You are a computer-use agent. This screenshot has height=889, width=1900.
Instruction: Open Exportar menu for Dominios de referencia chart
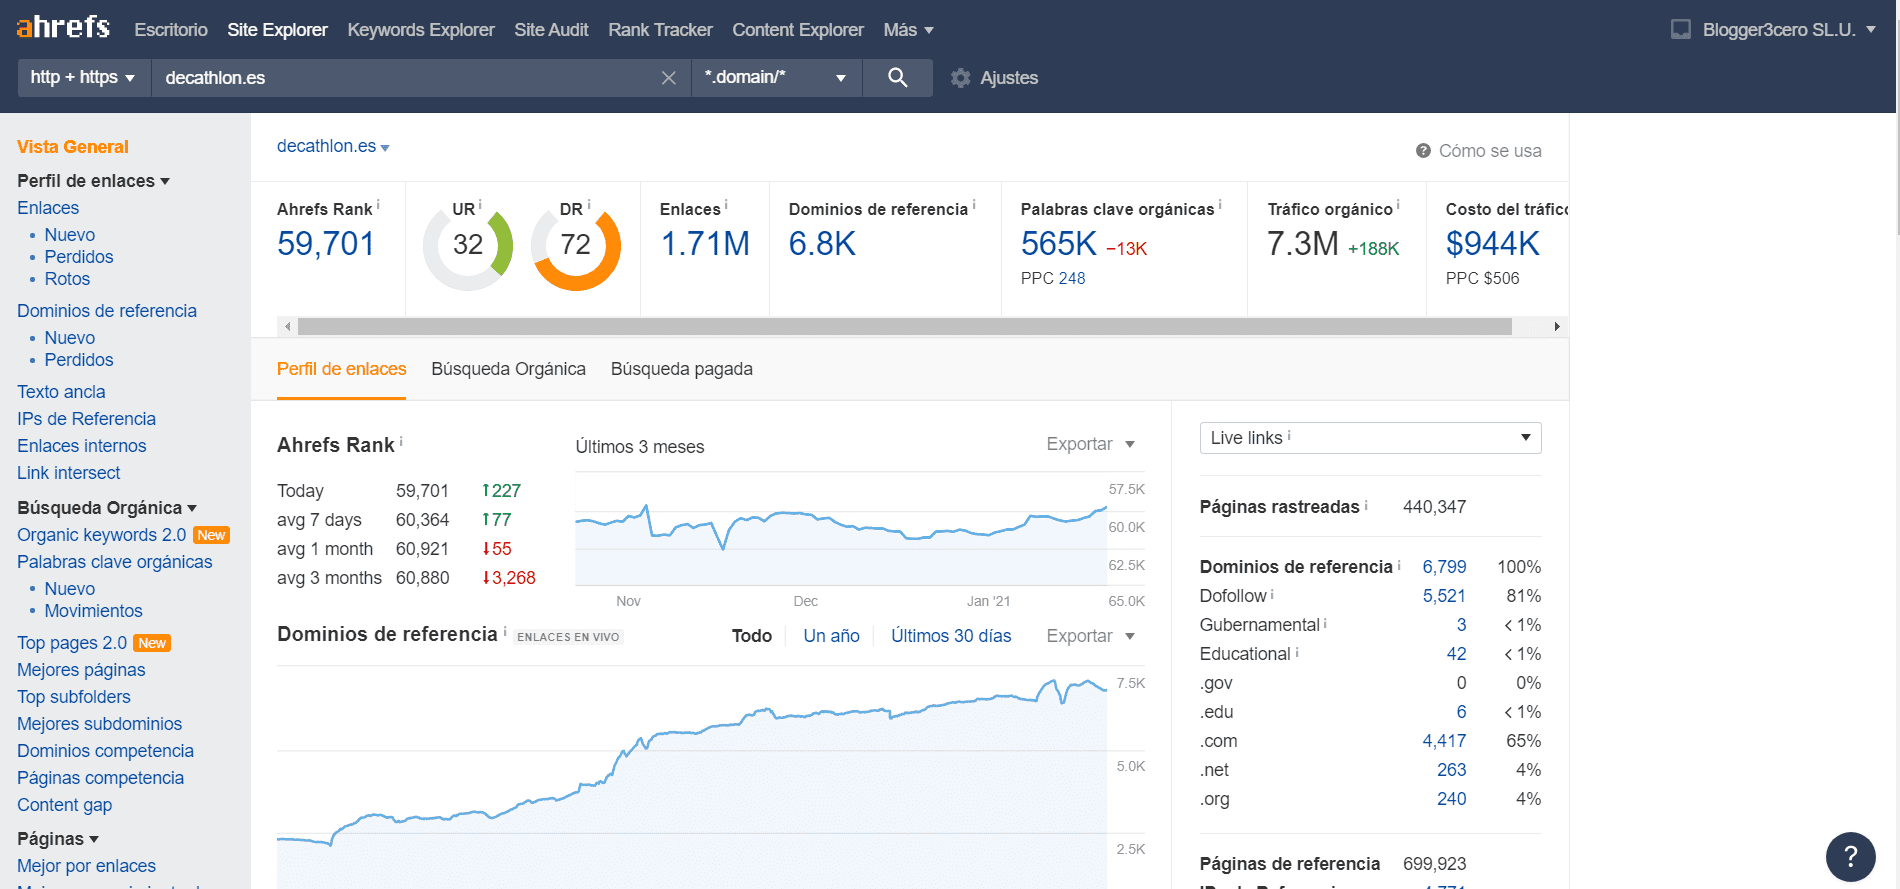(x=1090, y=636)
